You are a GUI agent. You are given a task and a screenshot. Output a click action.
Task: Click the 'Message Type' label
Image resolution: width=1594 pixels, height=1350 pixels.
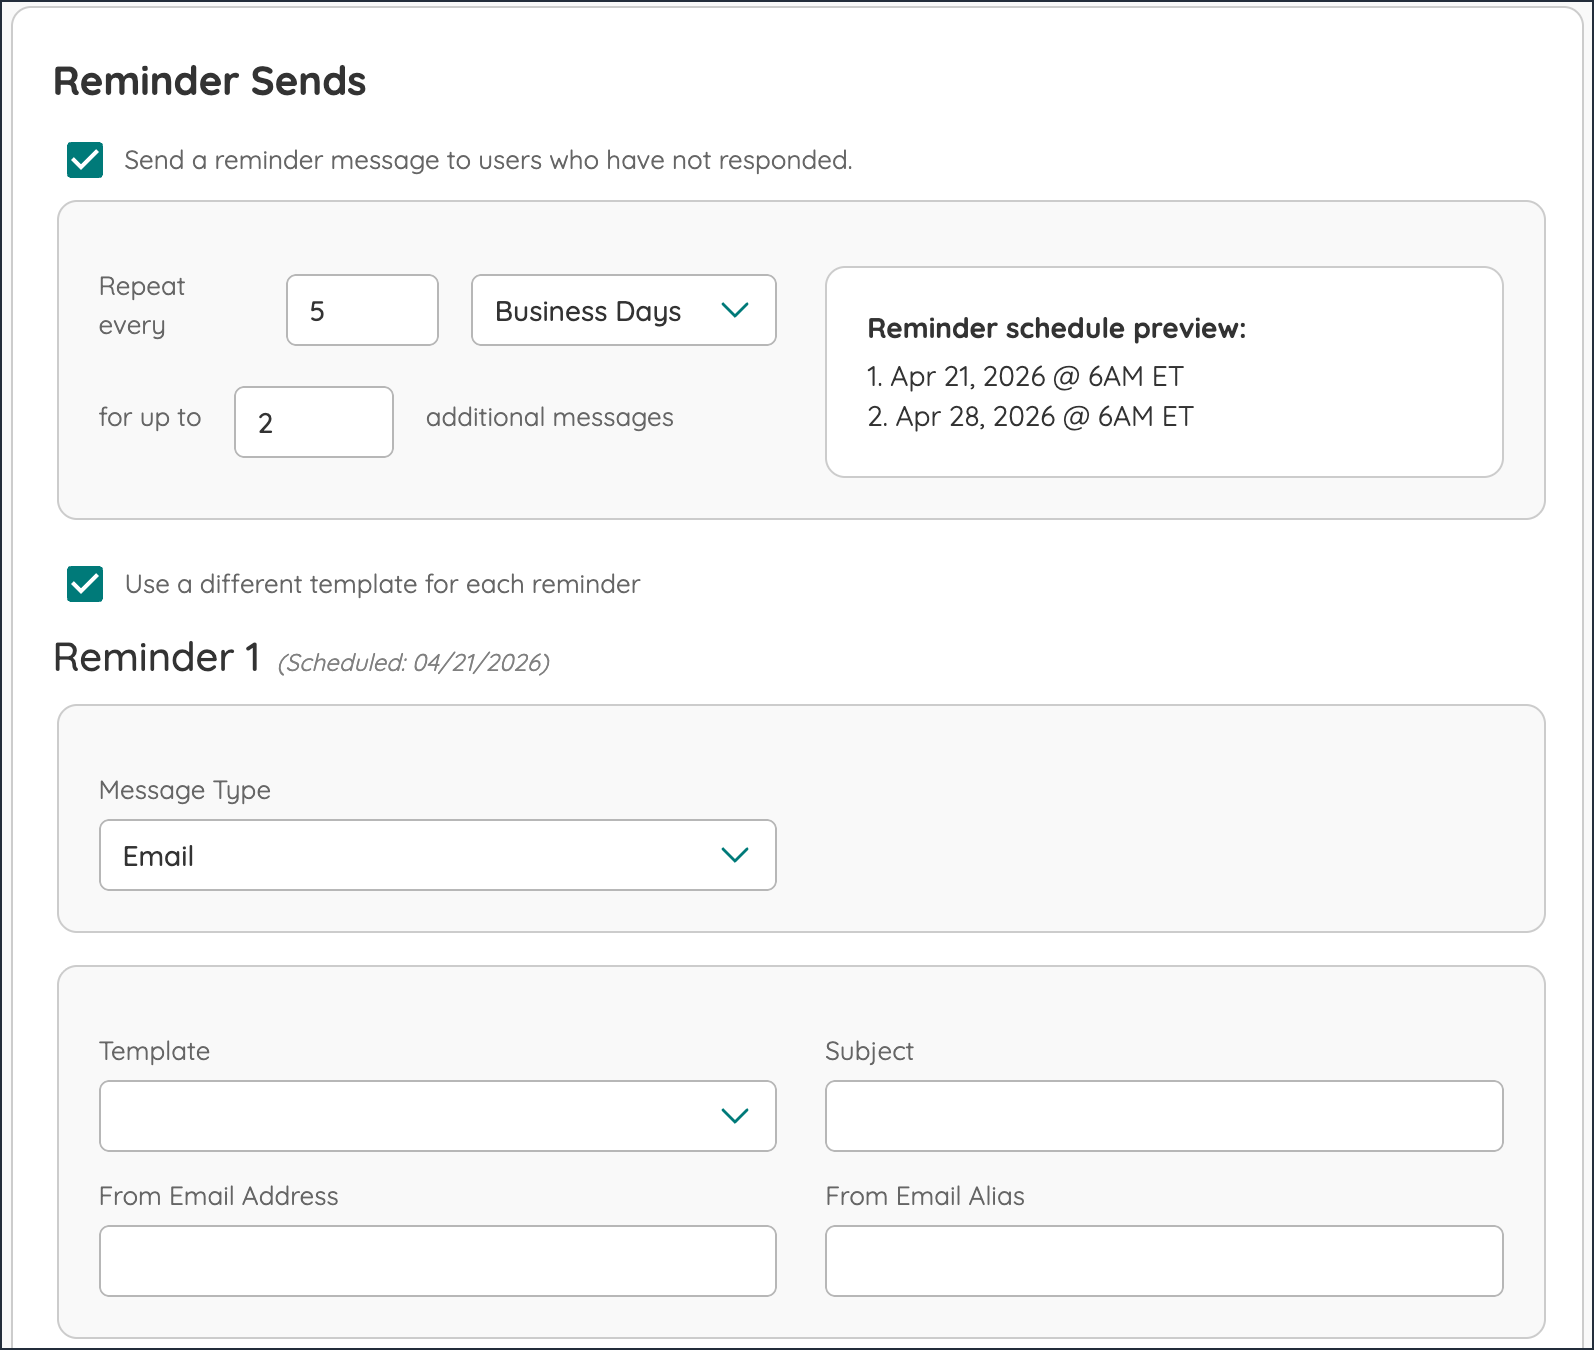185,790
